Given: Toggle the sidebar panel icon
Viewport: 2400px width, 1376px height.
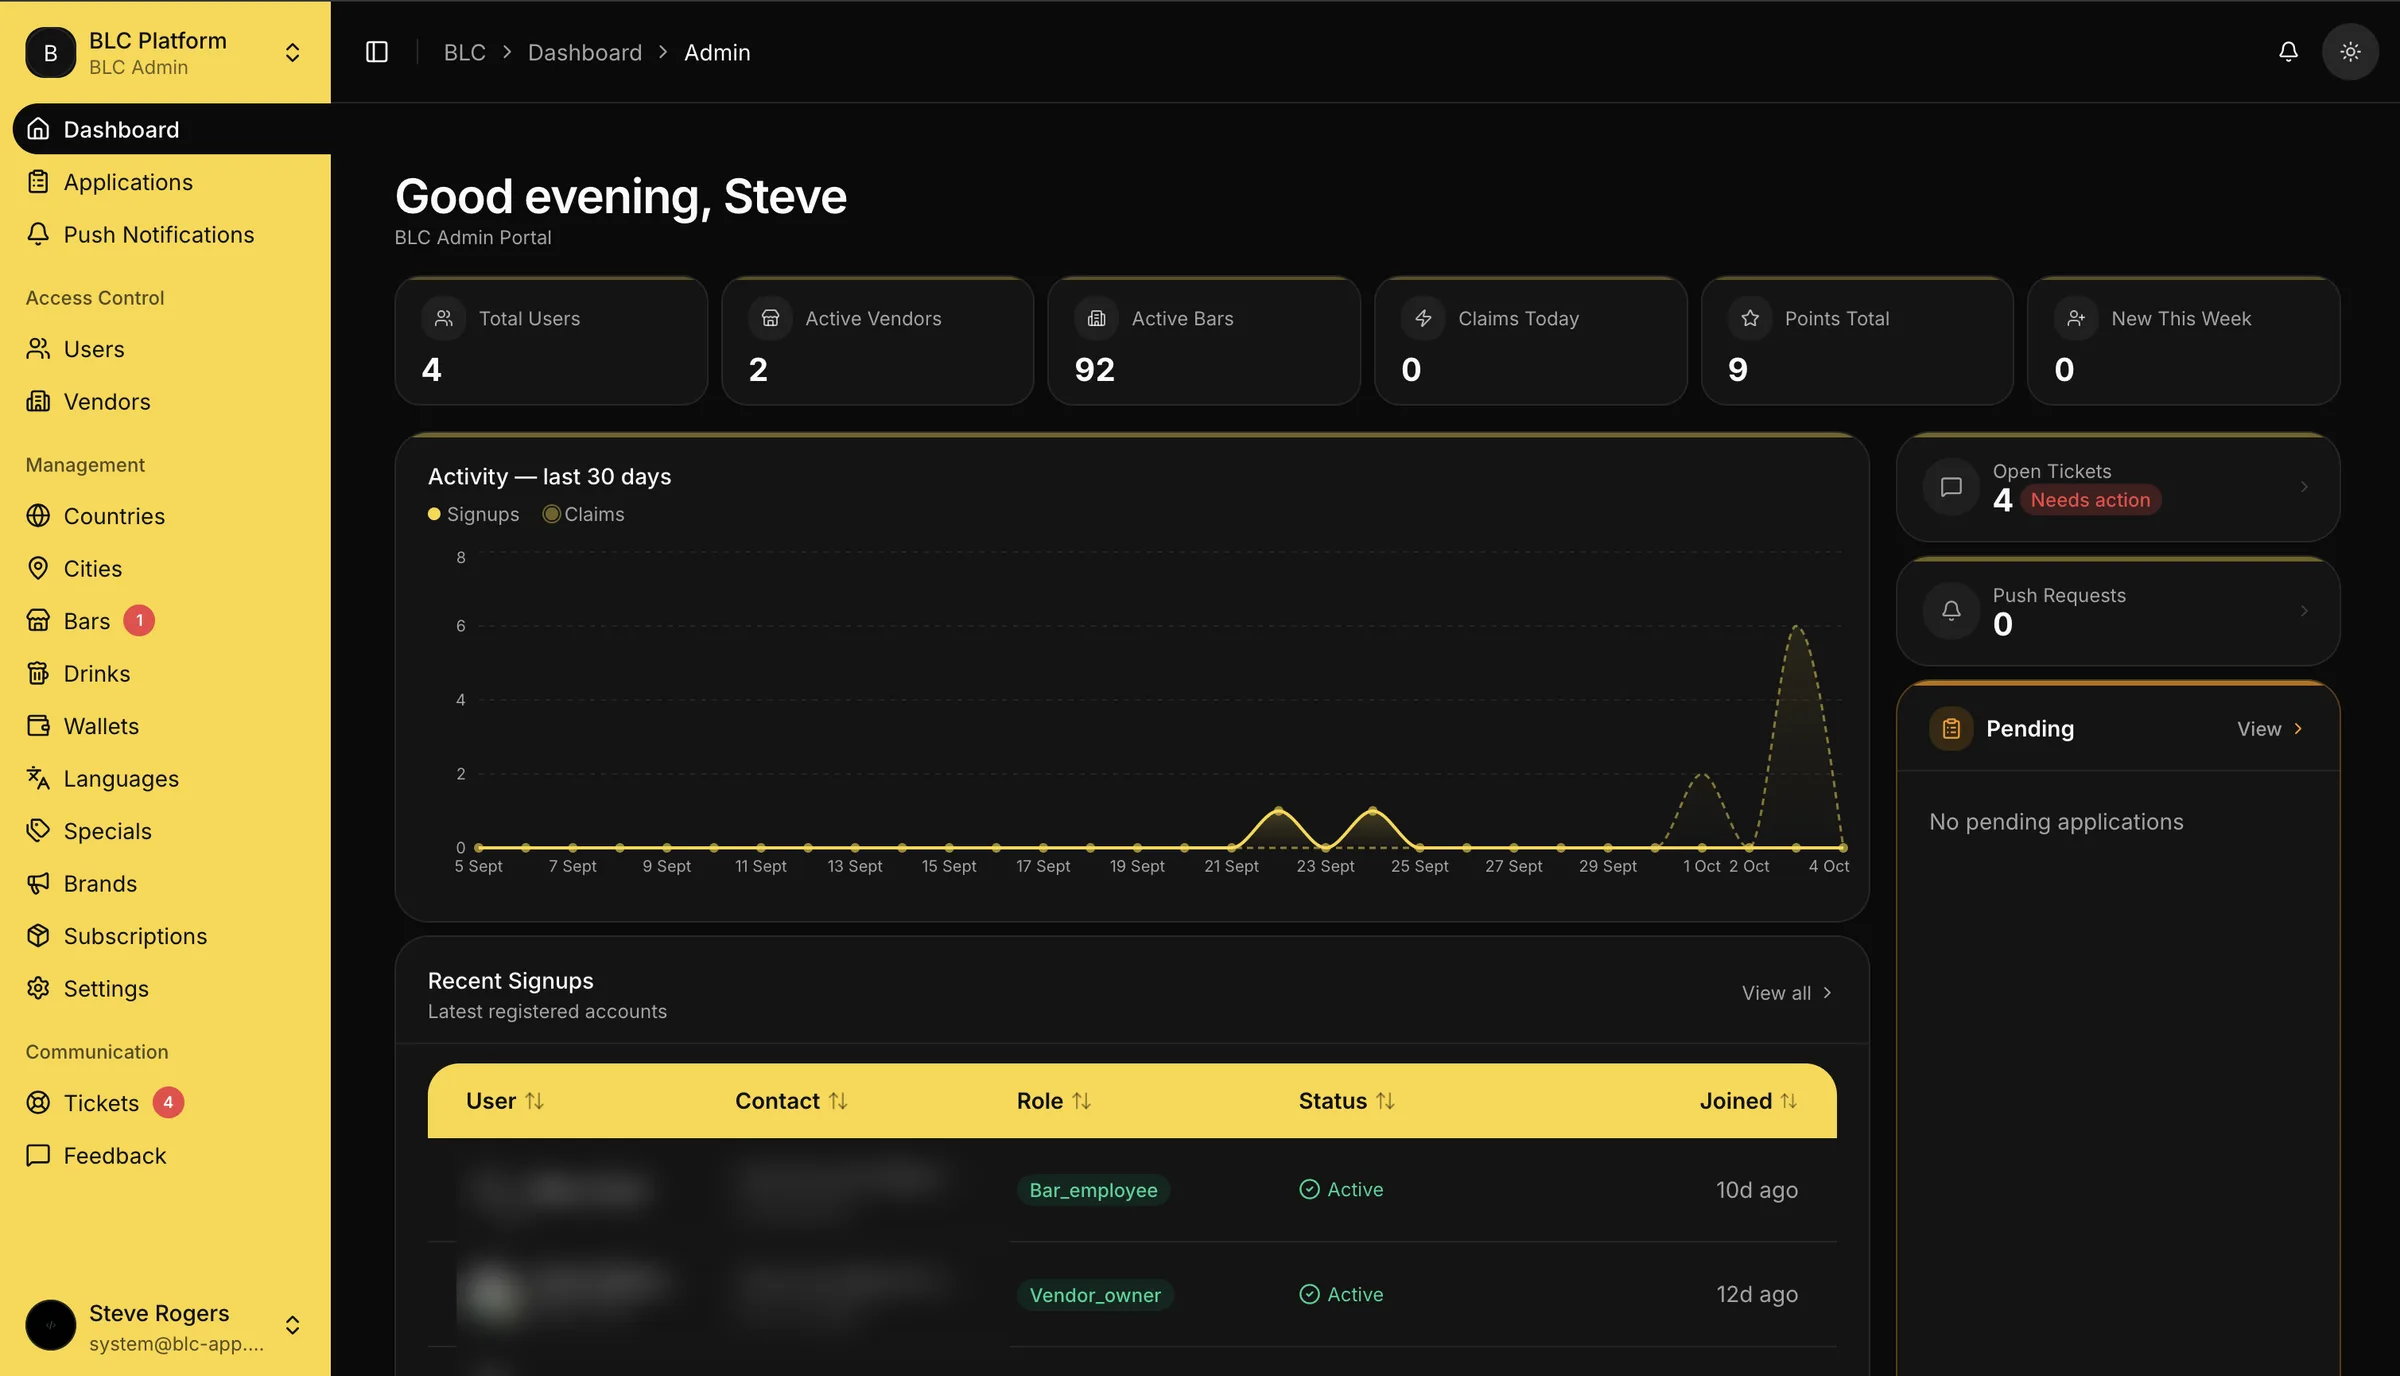Looking at the screenshot, I should click(x=376, y=52).
